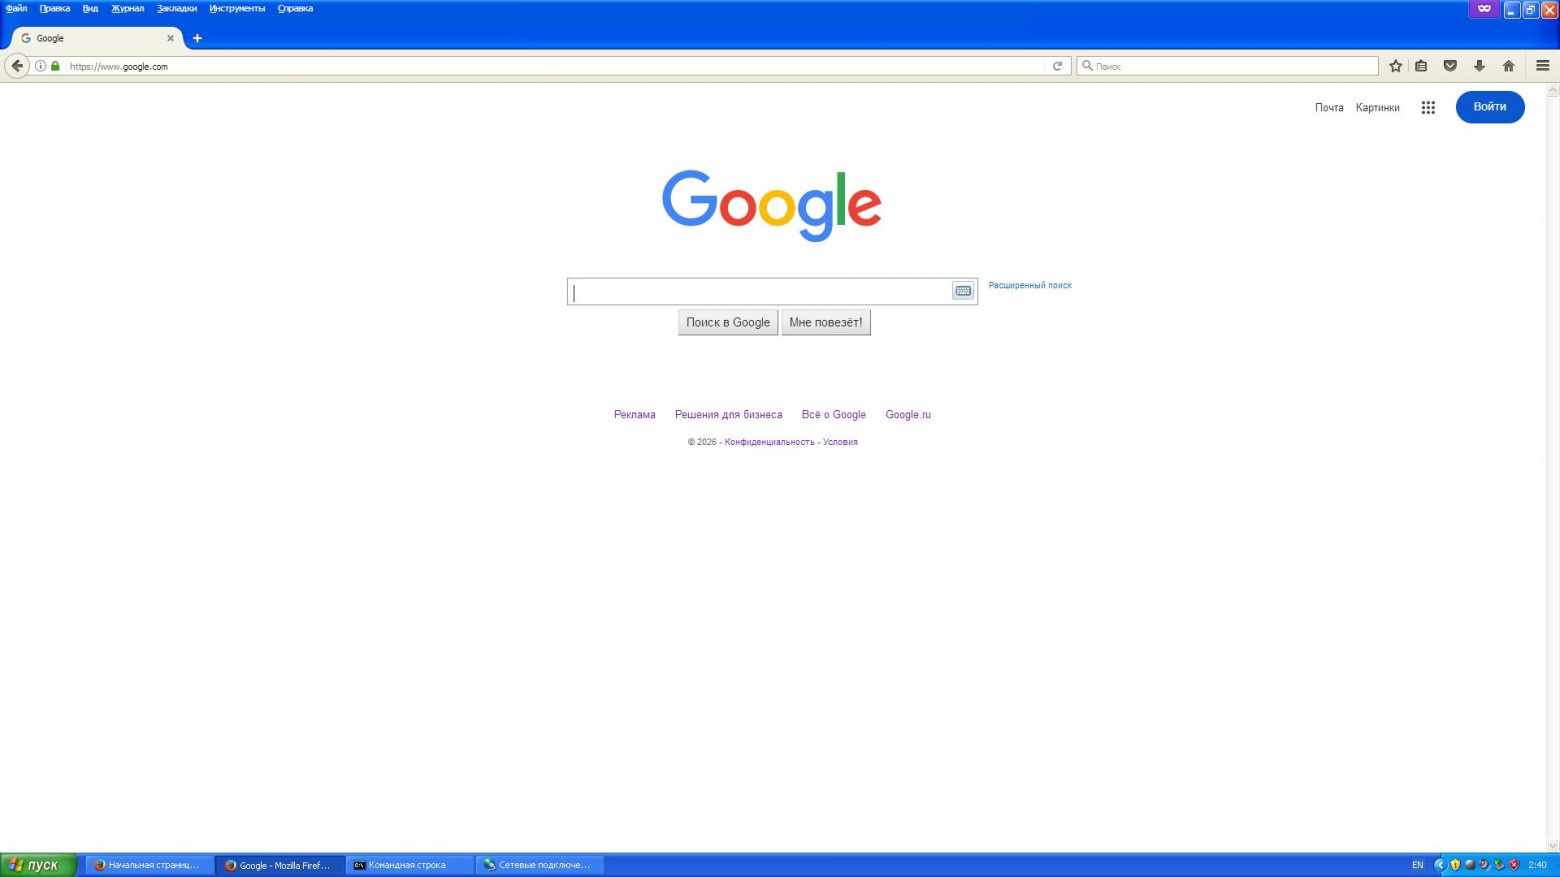Click the Мне повезёт! button
Image resolution: width=1560 pixels, height=877 pixels.
point(826,322)
